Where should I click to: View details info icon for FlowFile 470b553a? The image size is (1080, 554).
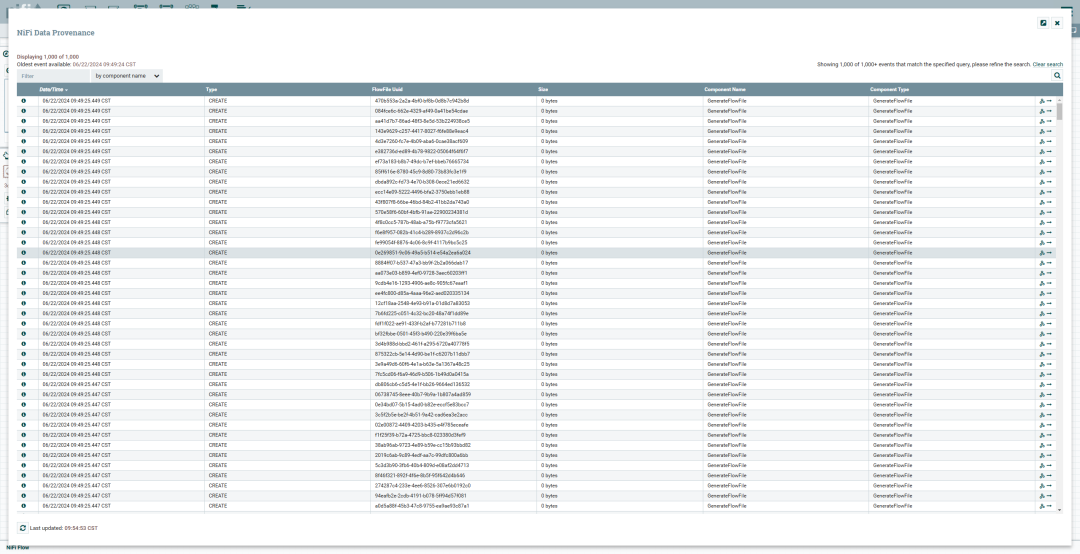23,101
